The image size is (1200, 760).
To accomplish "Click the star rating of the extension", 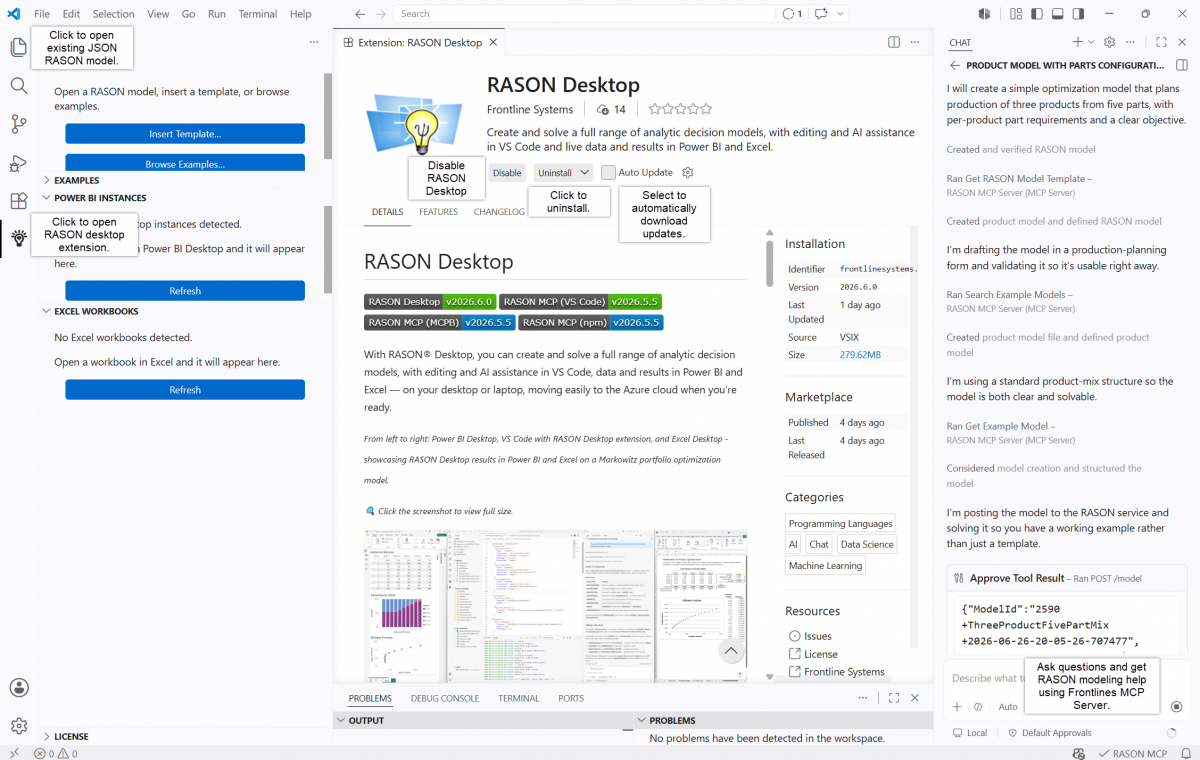I will (x=680, y=109).
